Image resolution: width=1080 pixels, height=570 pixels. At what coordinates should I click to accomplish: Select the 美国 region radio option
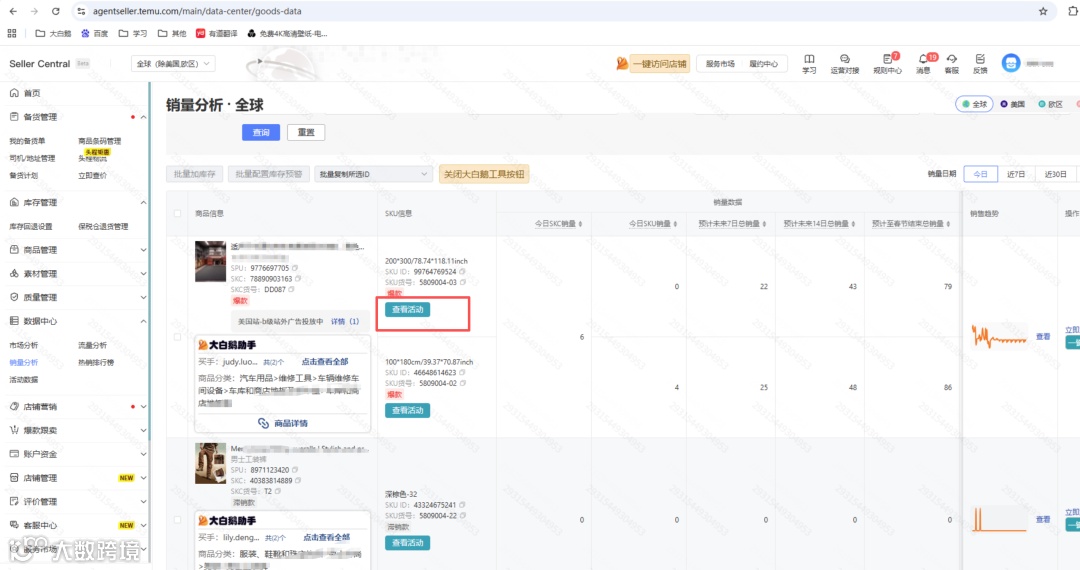coord(1012,104)
